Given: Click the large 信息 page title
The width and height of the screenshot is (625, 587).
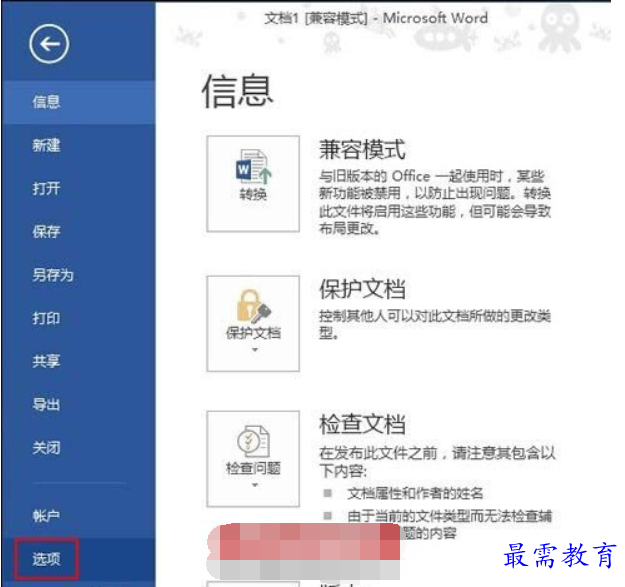Looking at the screenshot, I should [x=237, y=91].
